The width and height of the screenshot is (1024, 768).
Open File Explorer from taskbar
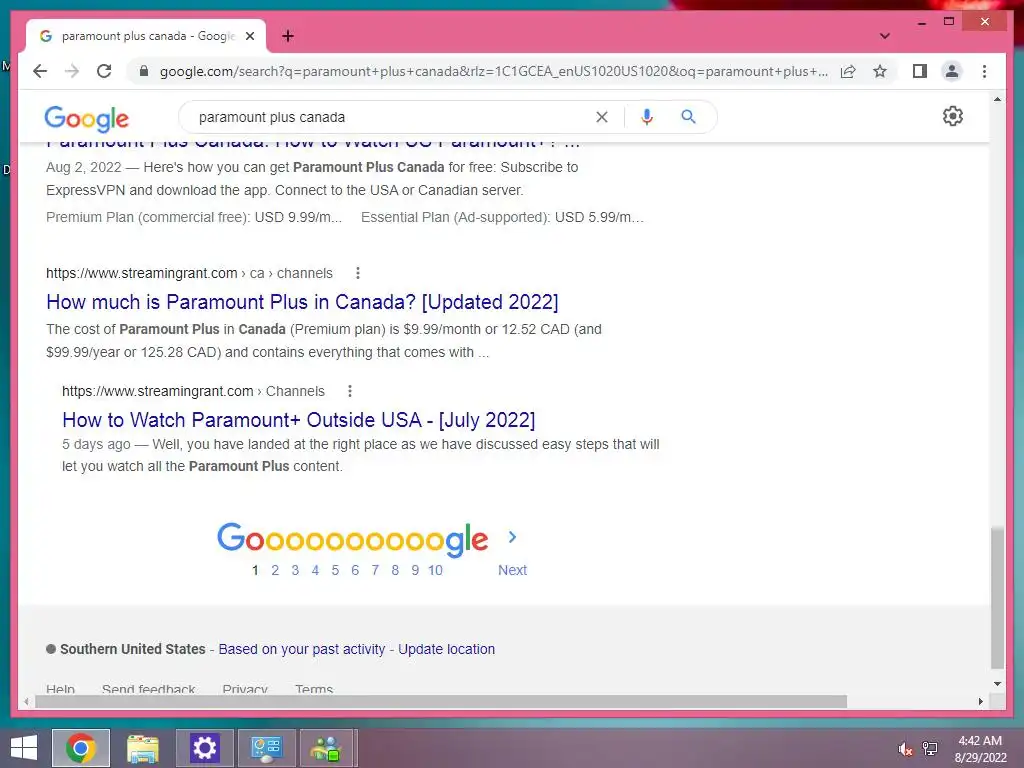click(142, 748)
